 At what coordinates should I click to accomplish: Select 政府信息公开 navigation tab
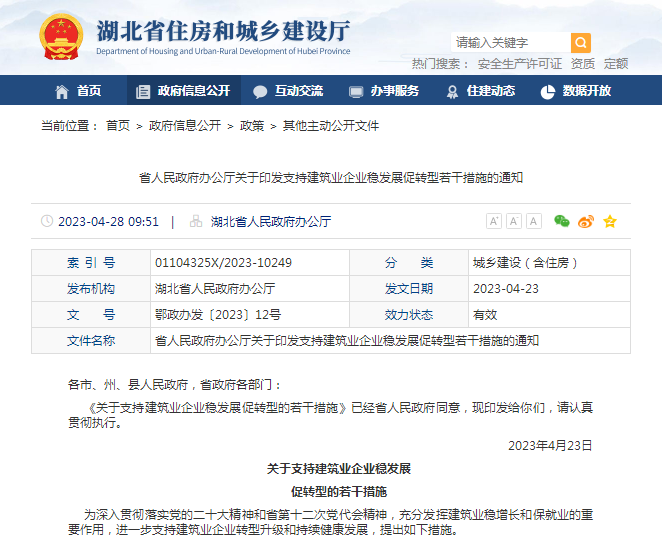[183, 91]
